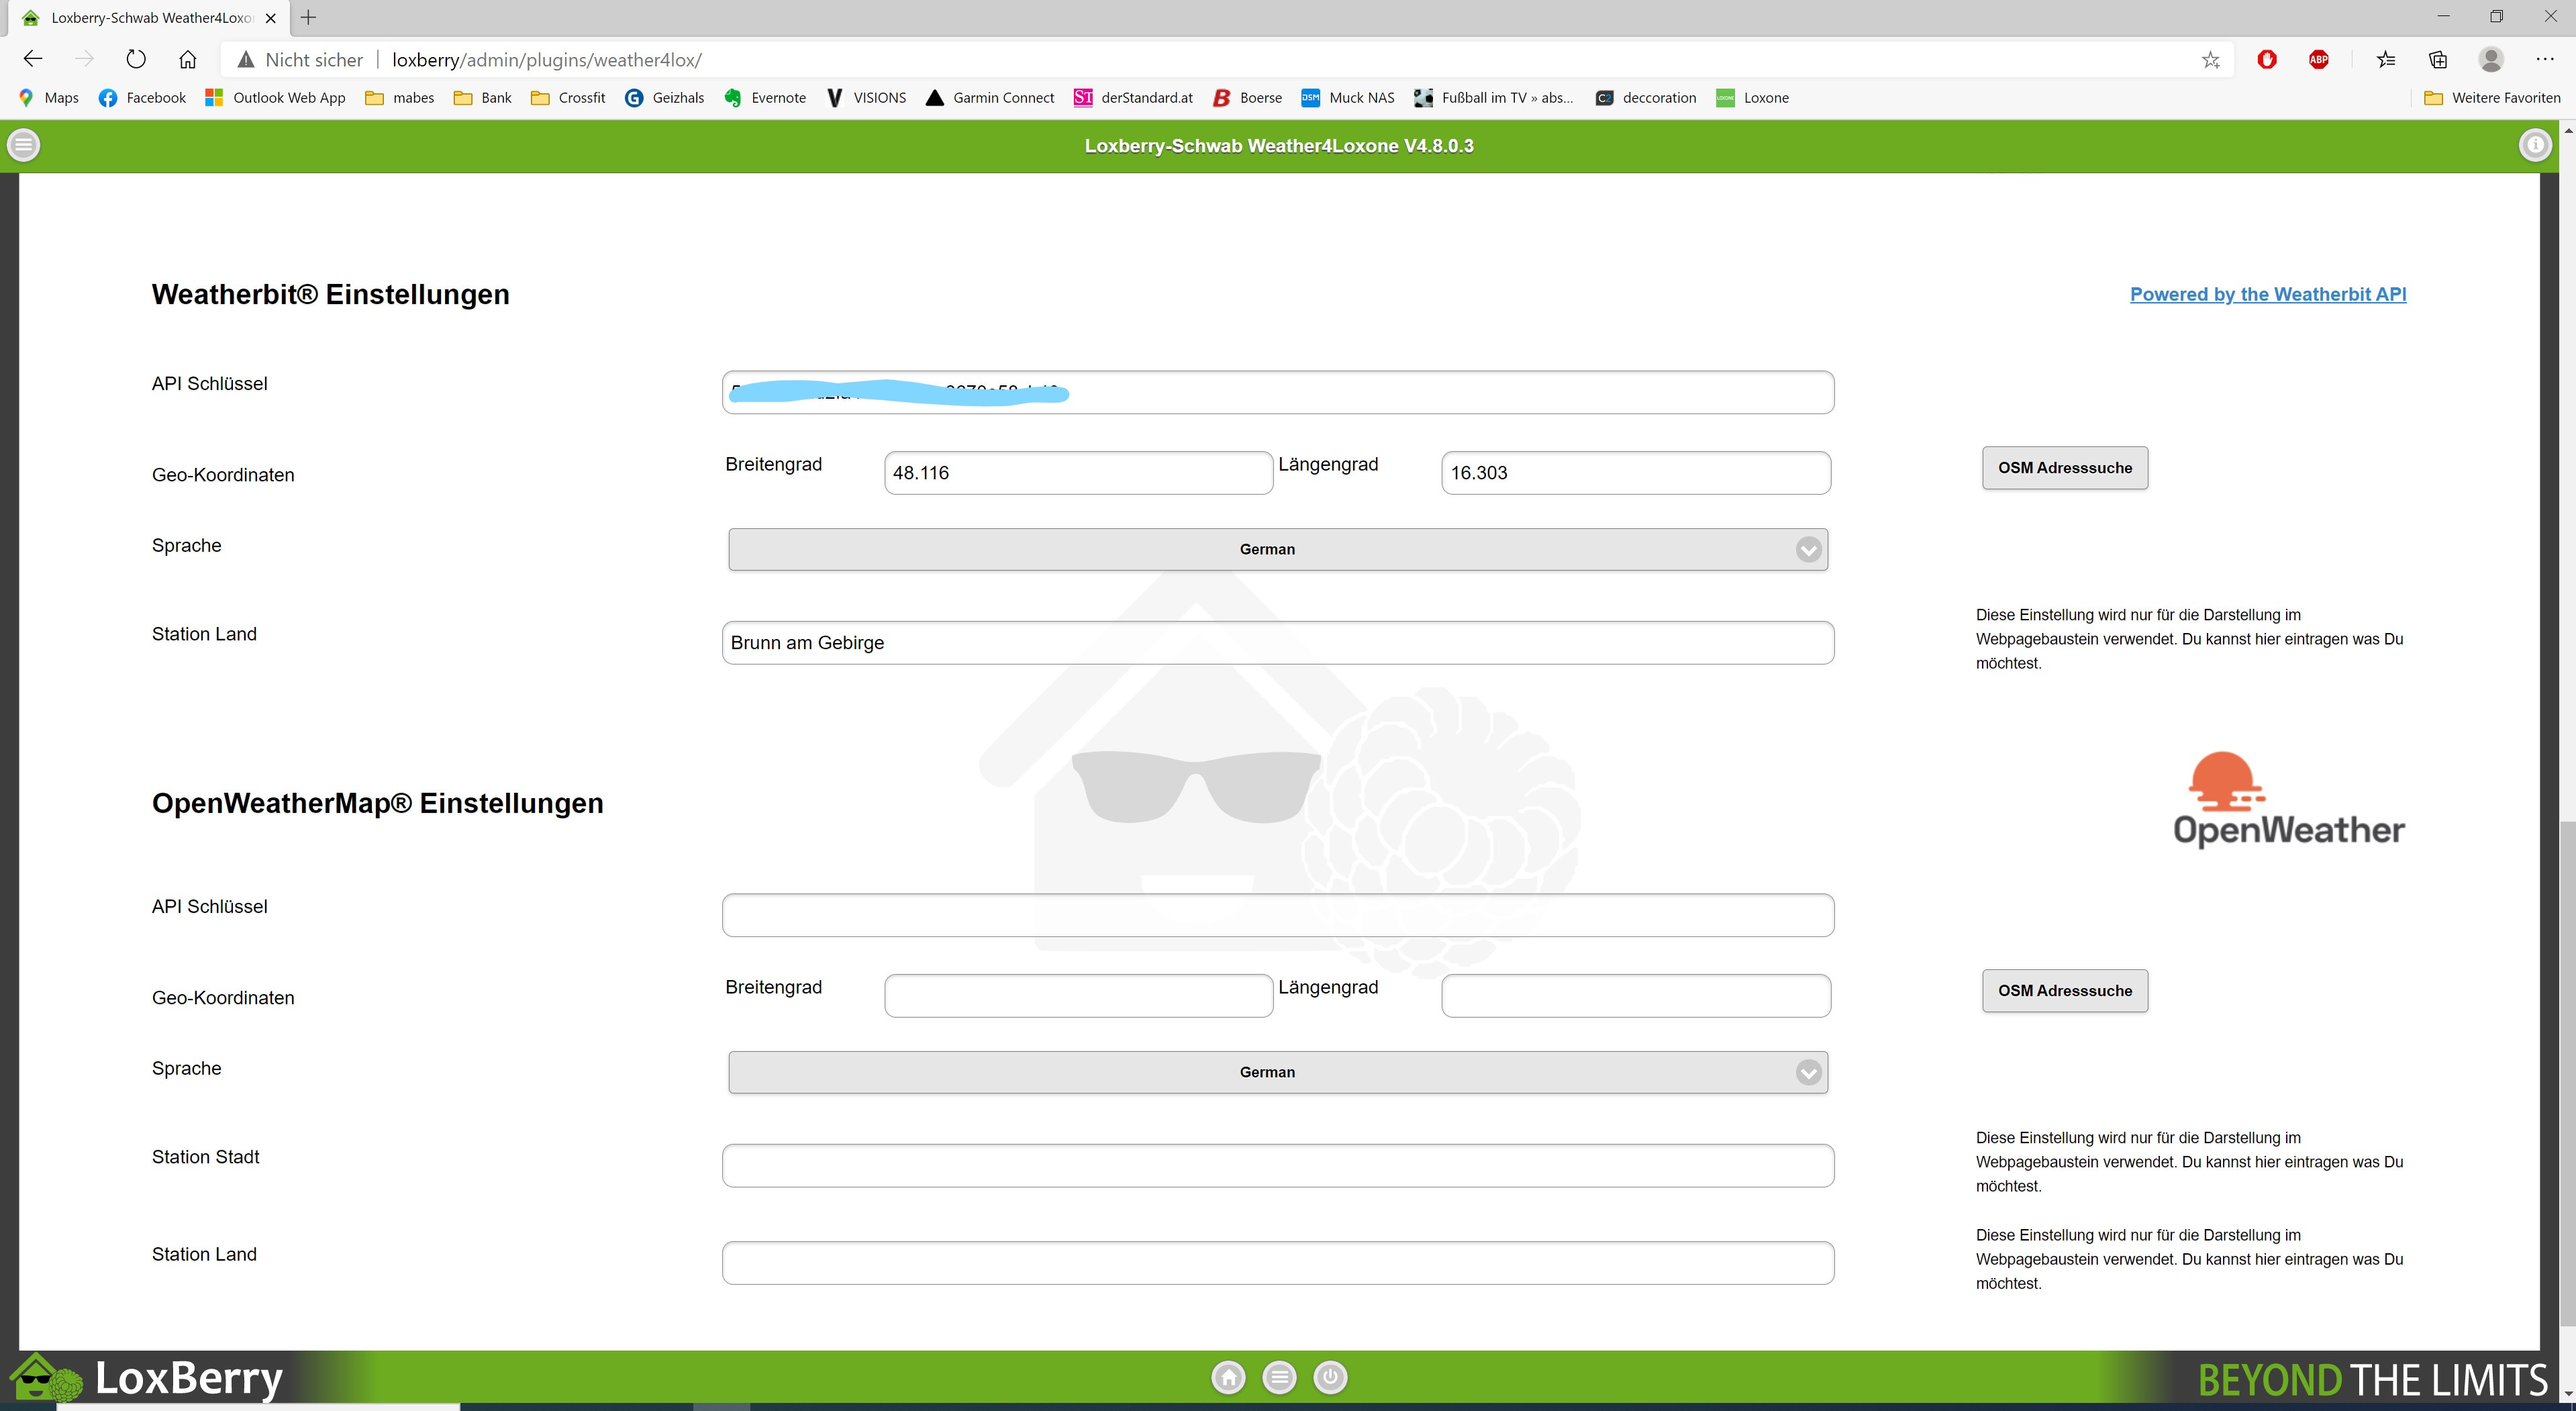The image size is (2576, 1411).
Task: Click the OpenWeatherMap API Schlüssel field
Action: 1277,915
